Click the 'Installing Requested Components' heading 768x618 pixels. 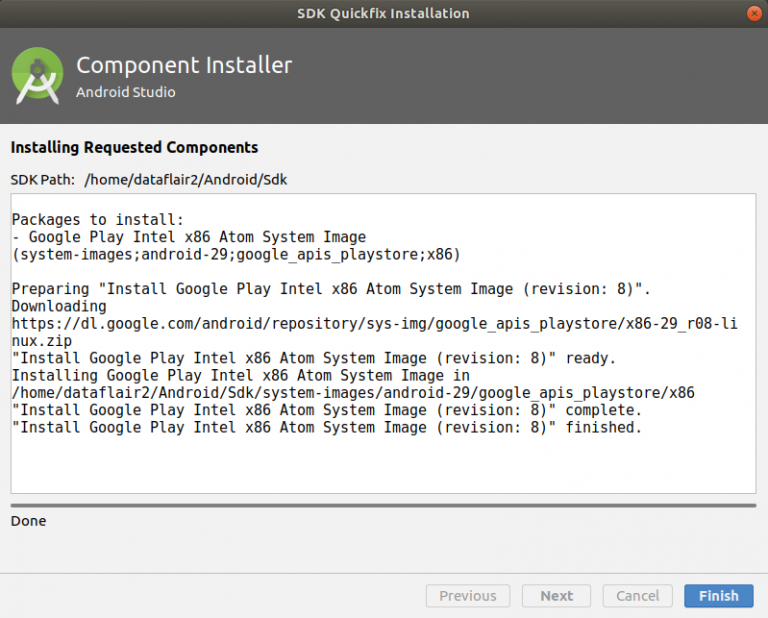(x=134, y=147)
